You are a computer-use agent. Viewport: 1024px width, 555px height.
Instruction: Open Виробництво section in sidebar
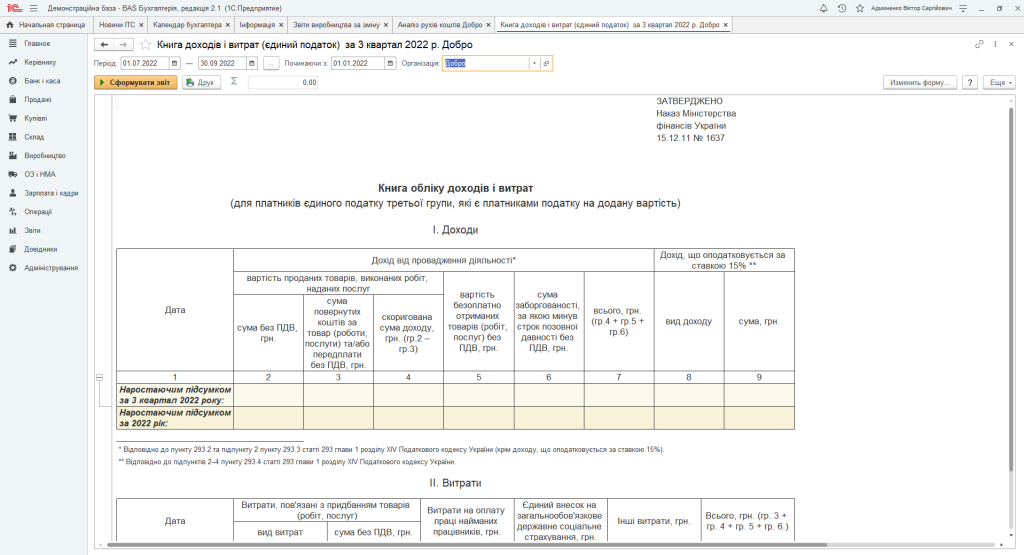44,155
